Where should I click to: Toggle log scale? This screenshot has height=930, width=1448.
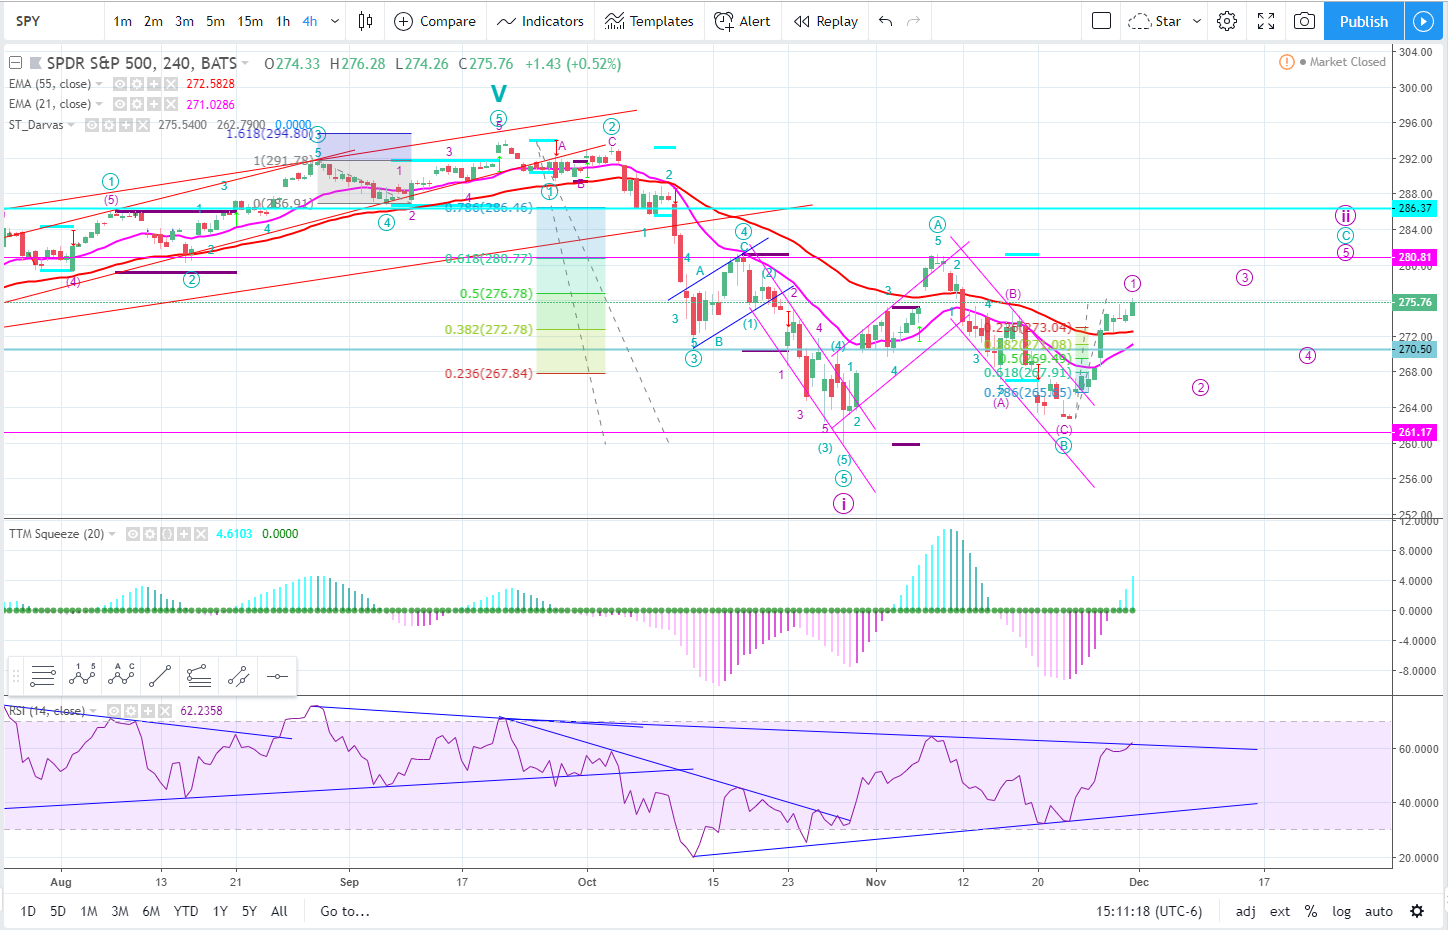coord(1342,911)
